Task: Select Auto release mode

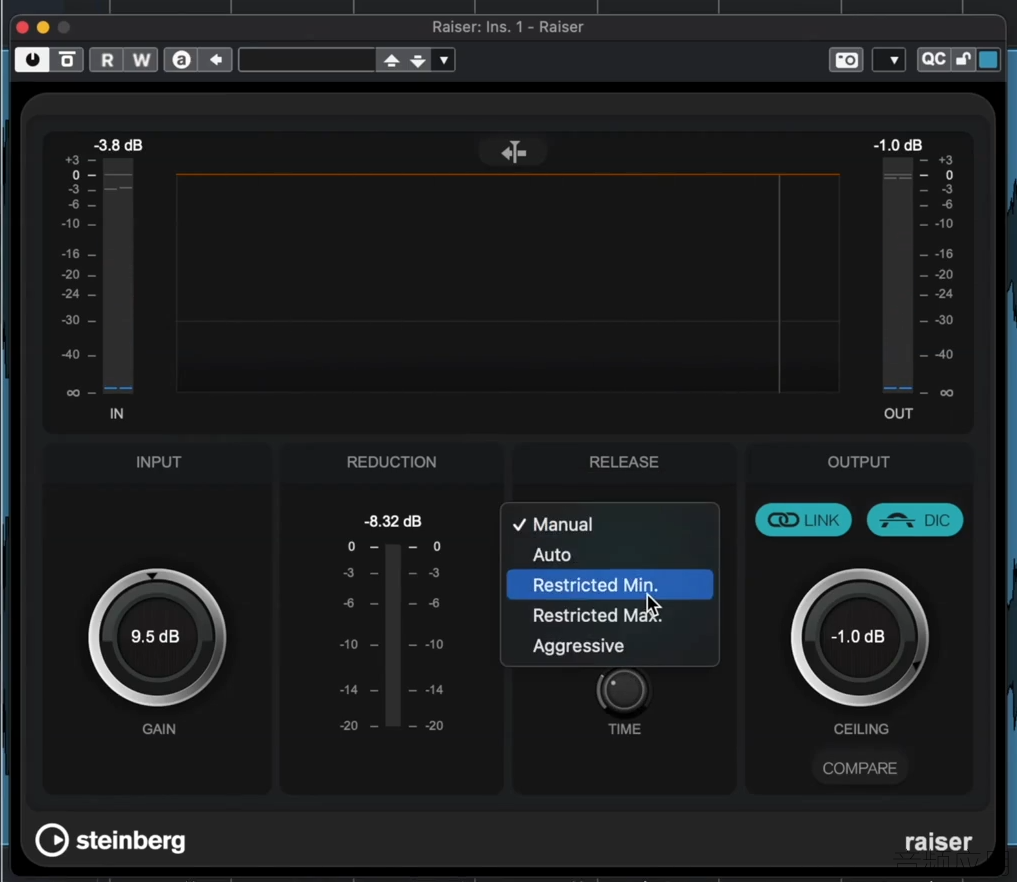Action: (610, 554)
